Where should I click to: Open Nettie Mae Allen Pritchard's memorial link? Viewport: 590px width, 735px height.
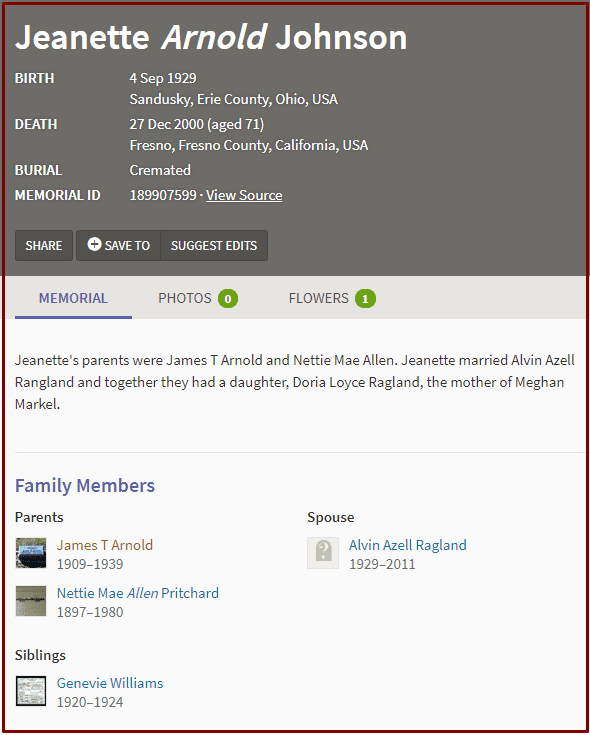pyautogui.click(x=138, y=593)
